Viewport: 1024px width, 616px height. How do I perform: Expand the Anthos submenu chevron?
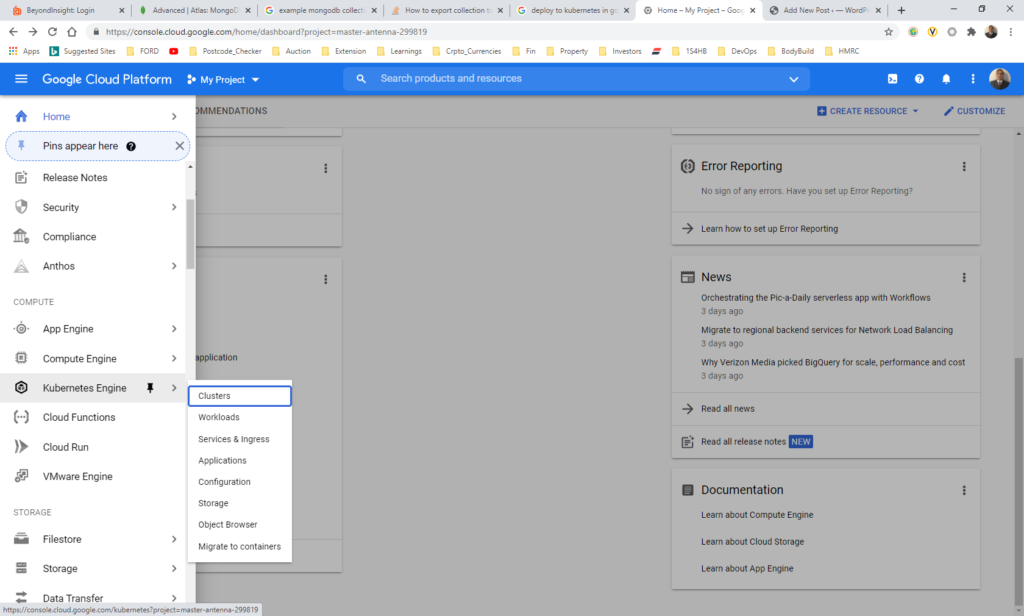(174, 266)
